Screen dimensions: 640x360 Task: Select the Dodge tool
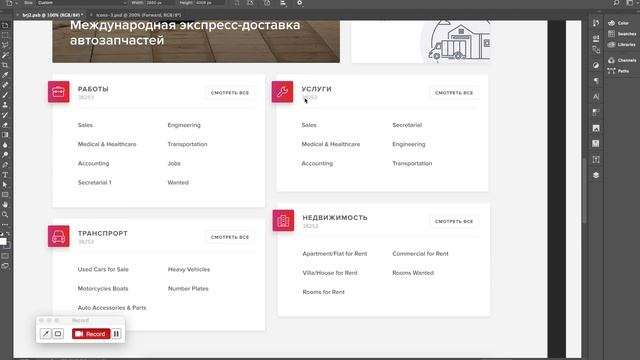point(5,155)
